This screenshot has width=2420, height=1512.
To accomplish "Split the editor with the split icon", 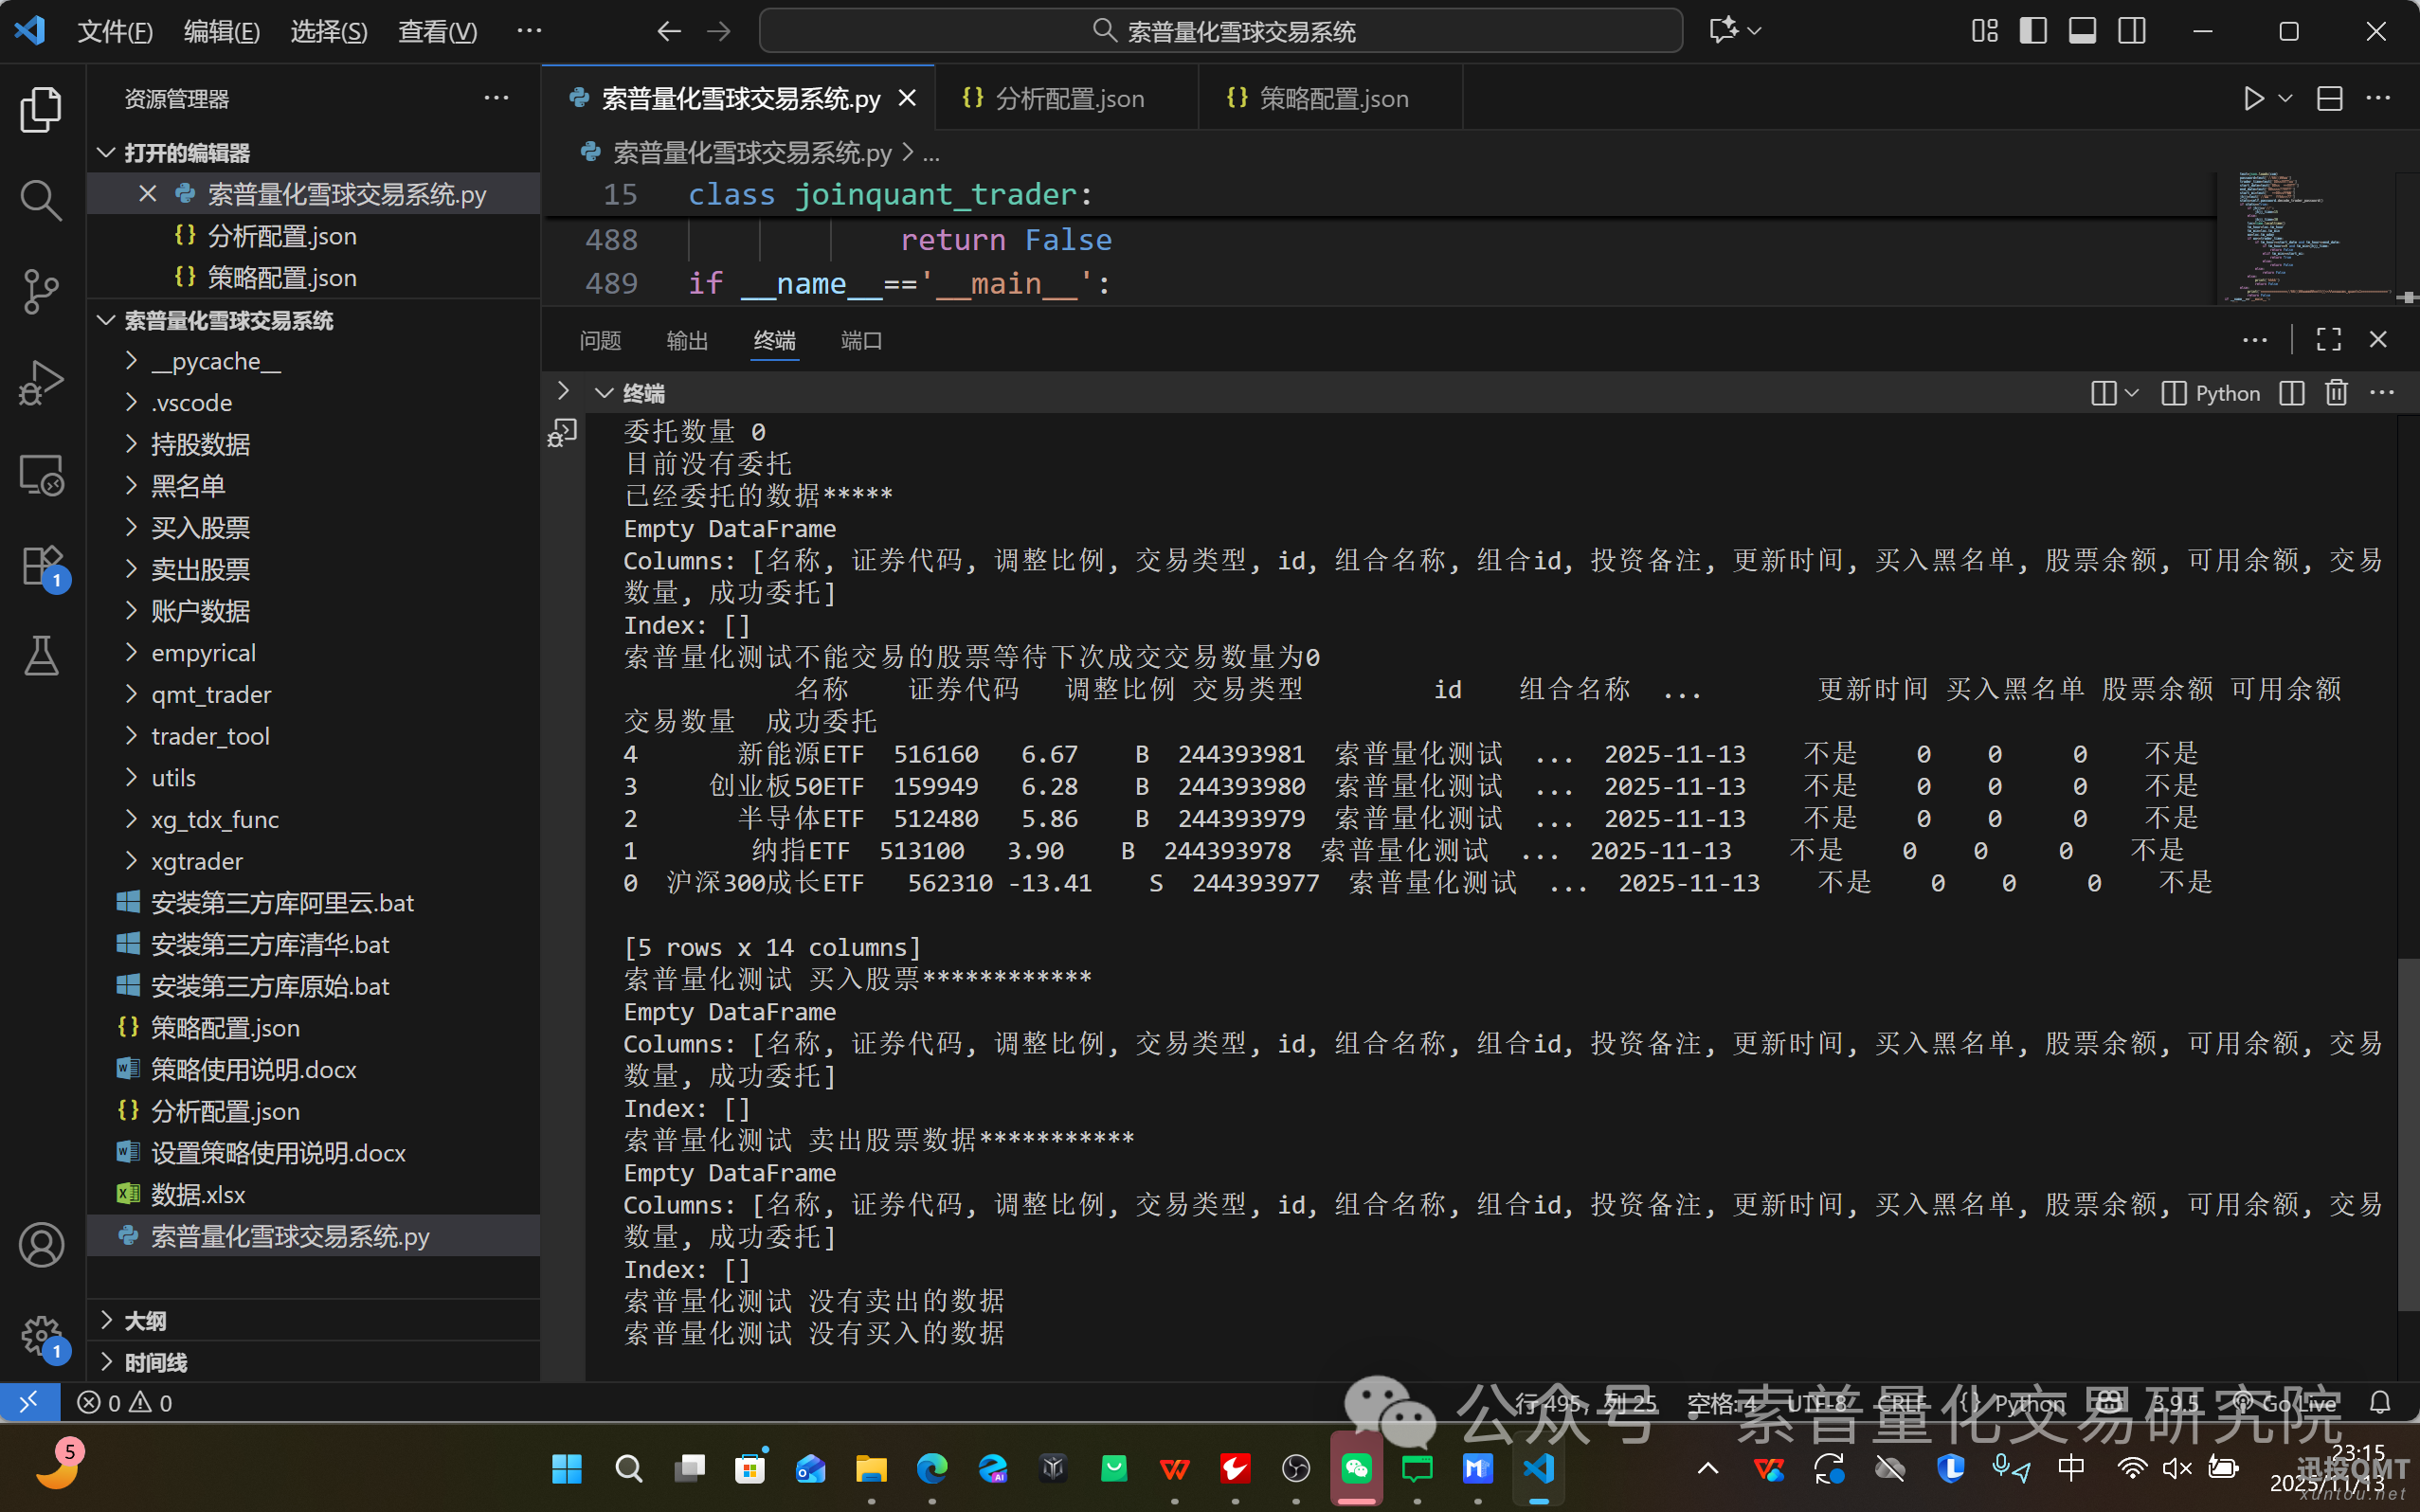I will click(2330, 98).
